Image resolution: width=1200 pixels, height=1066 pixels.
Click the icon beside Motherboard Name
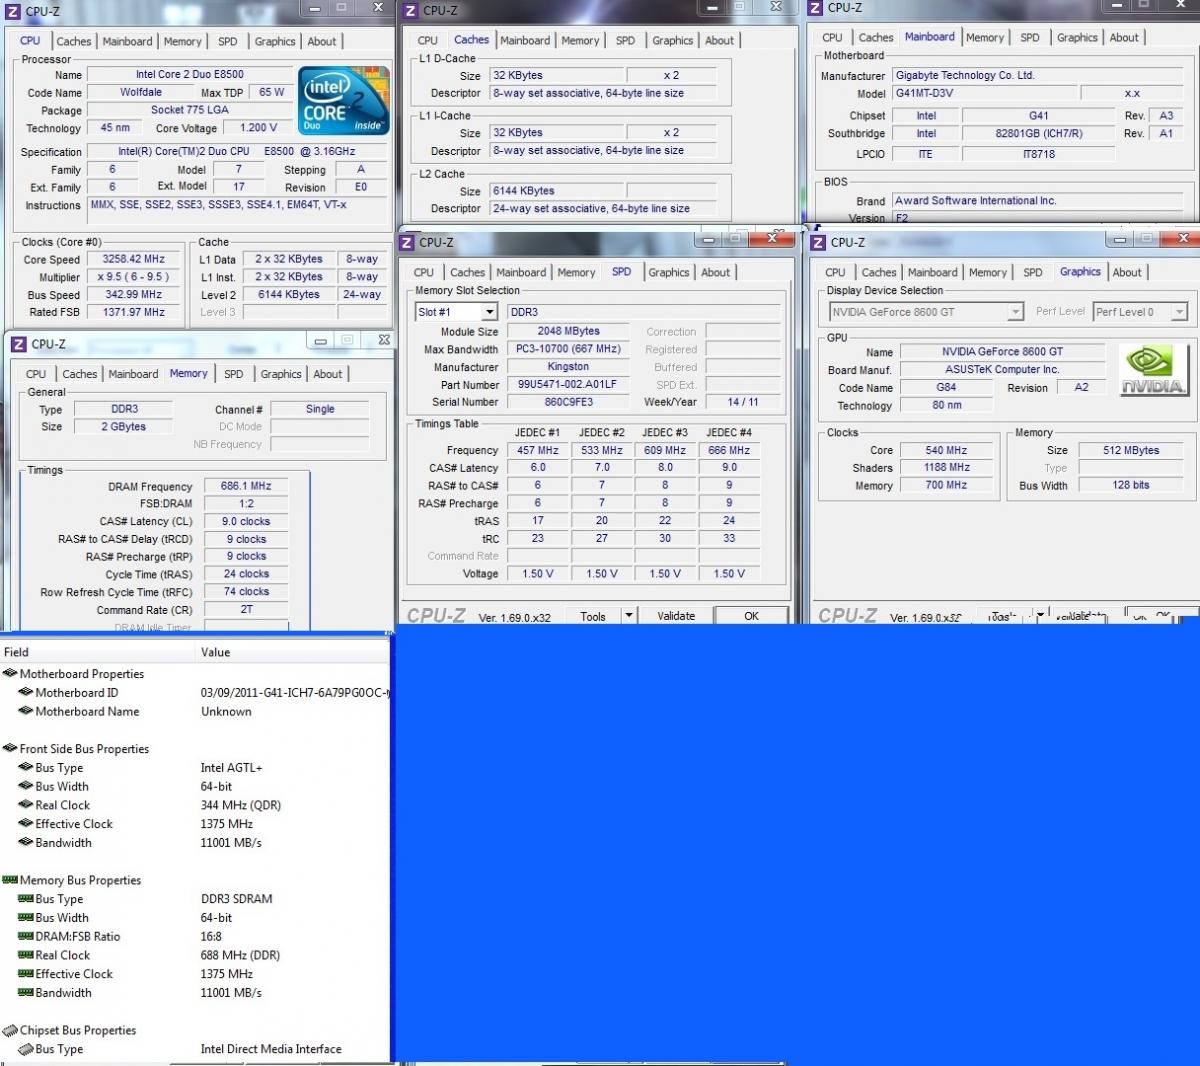[x=26, y=712]
